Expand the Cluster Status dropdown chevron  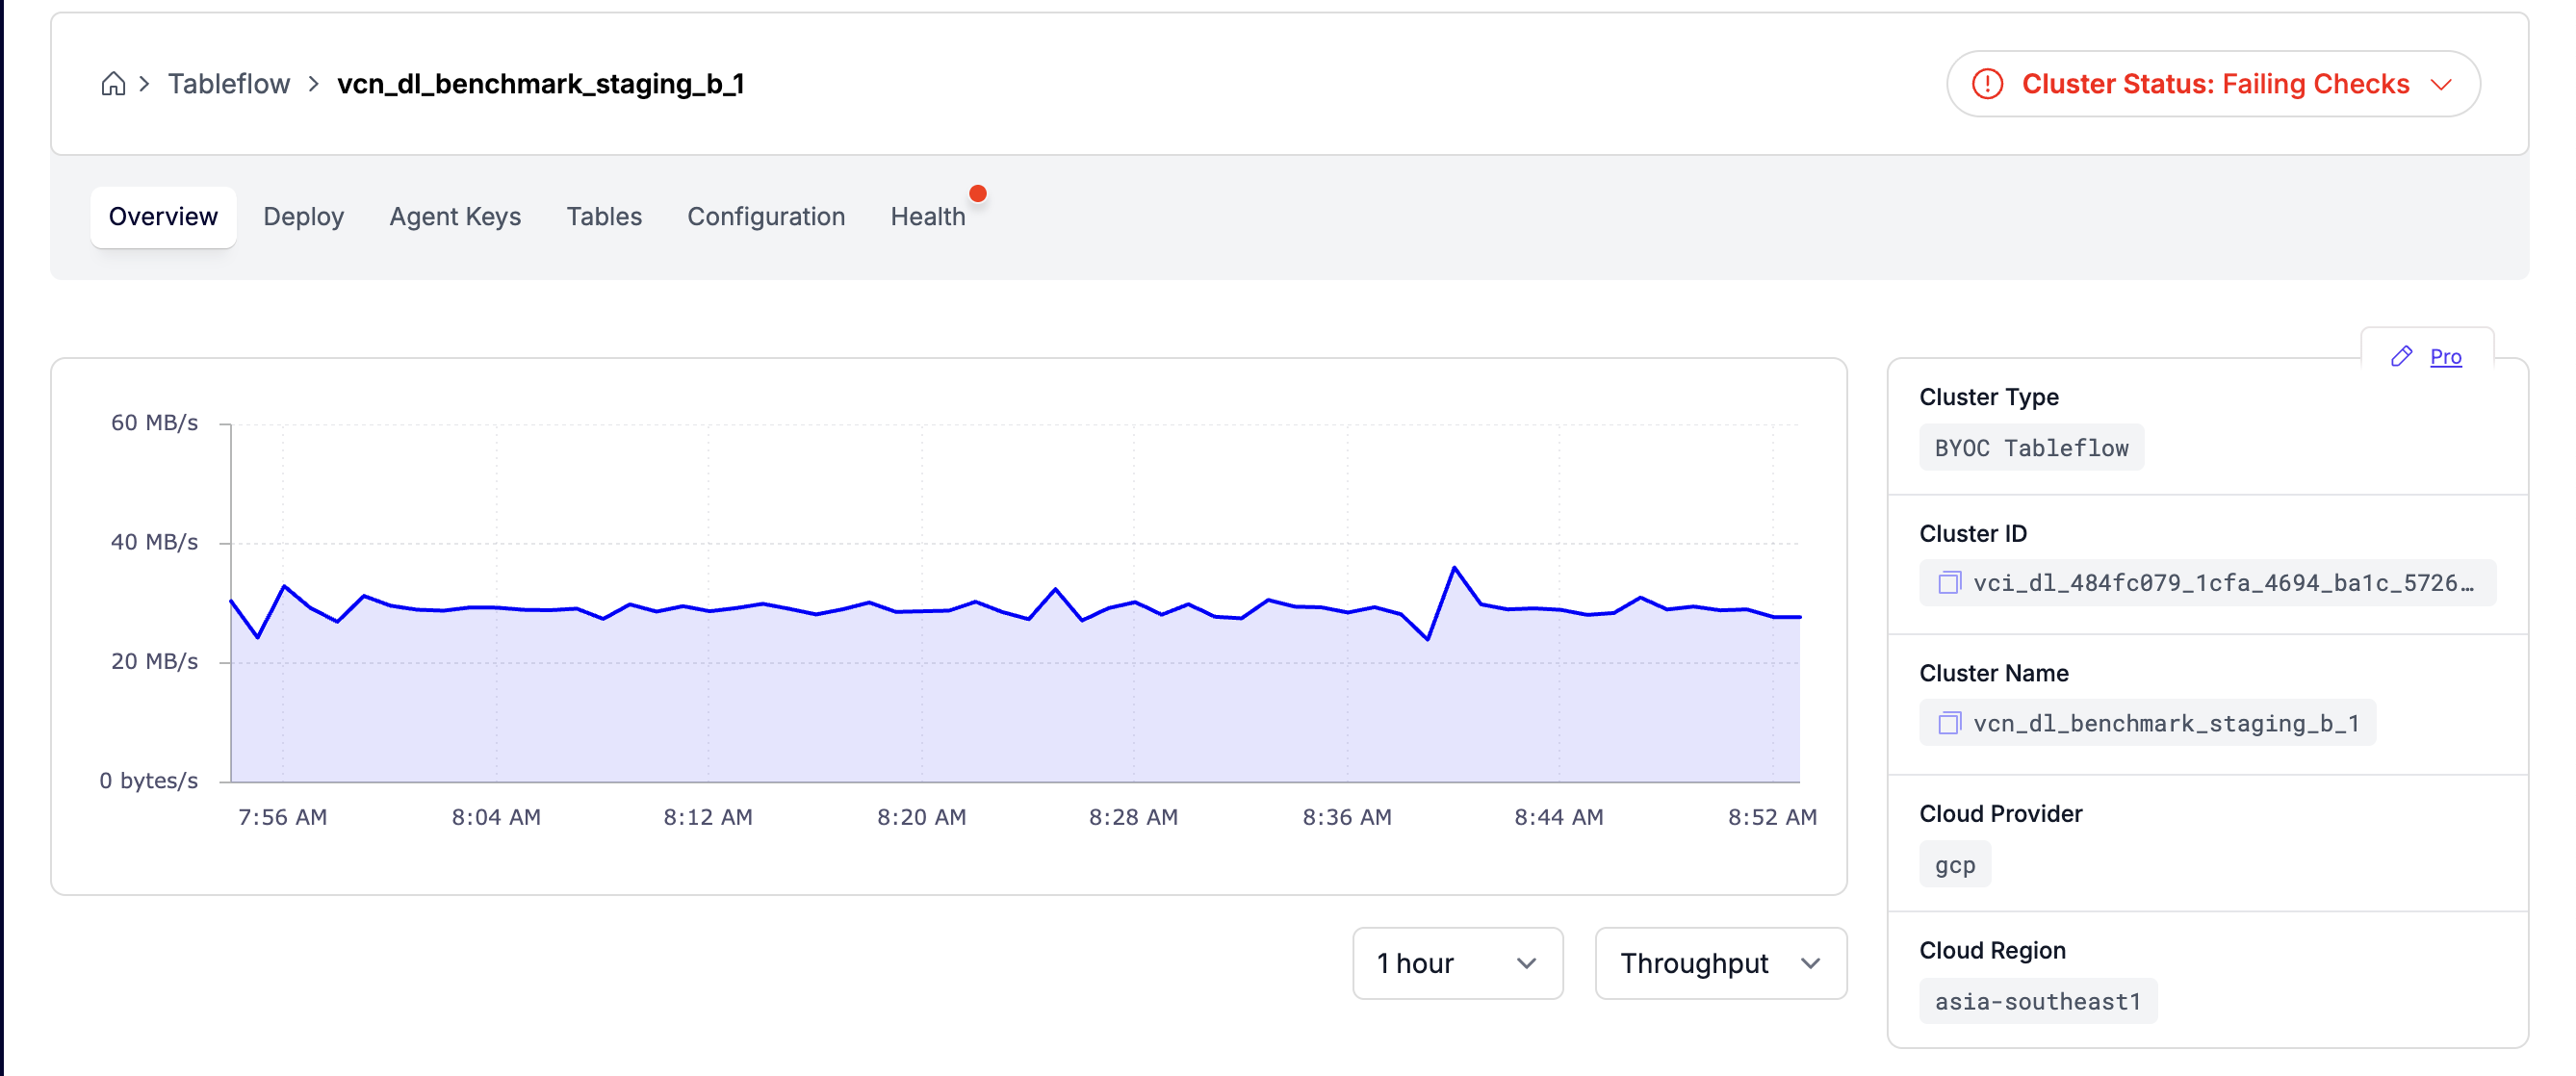2441,84
